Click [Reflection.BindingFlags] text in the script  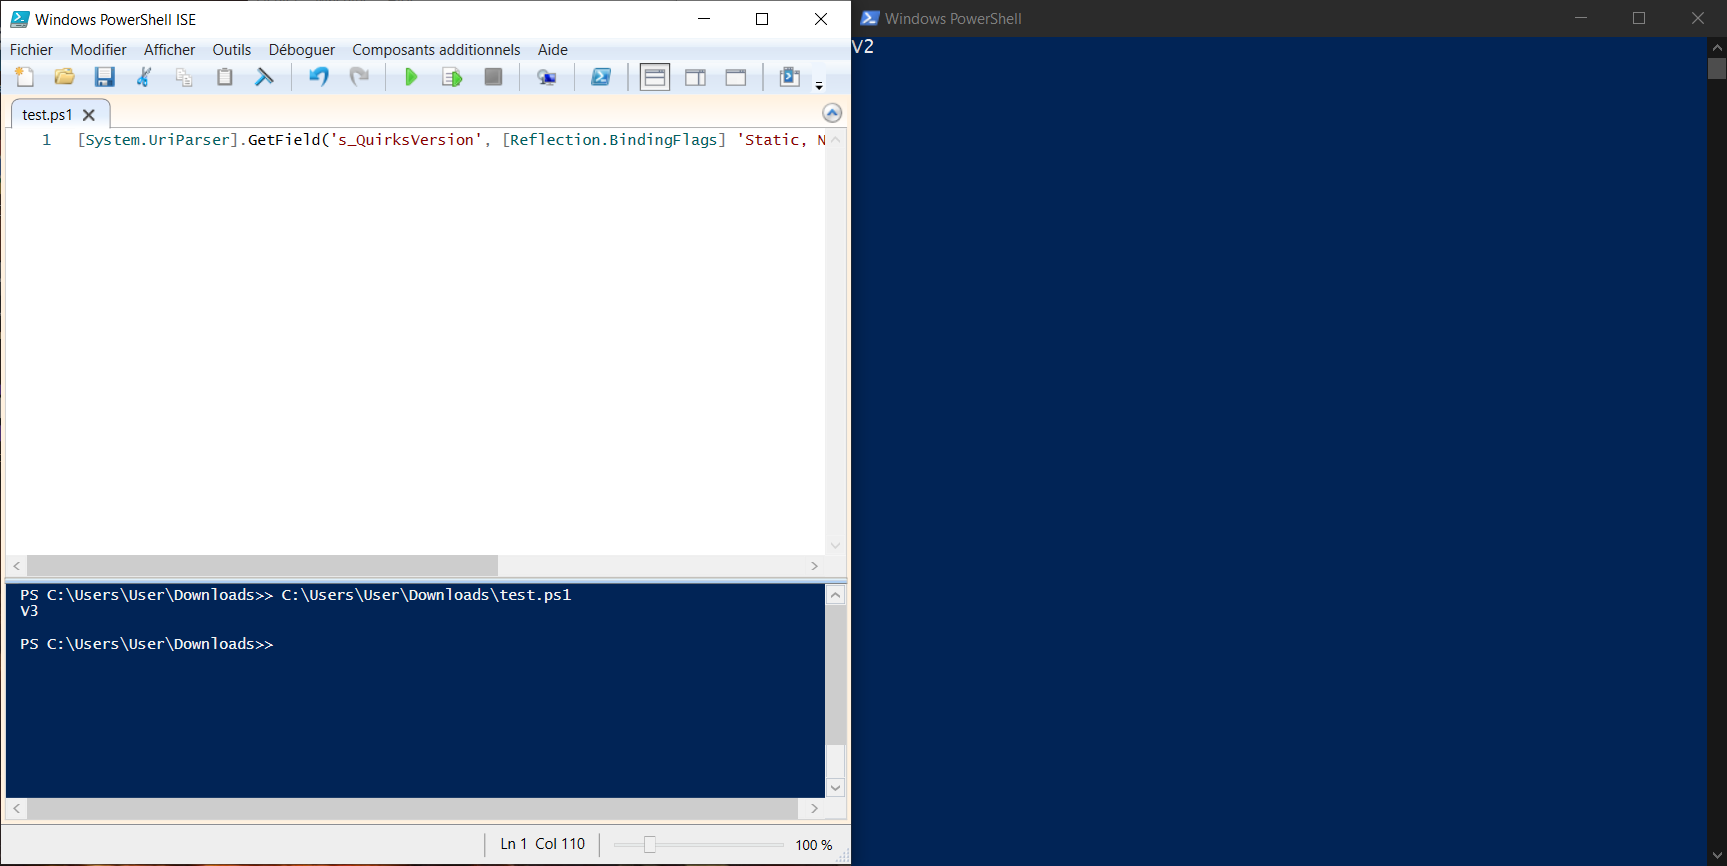point(614,140)
